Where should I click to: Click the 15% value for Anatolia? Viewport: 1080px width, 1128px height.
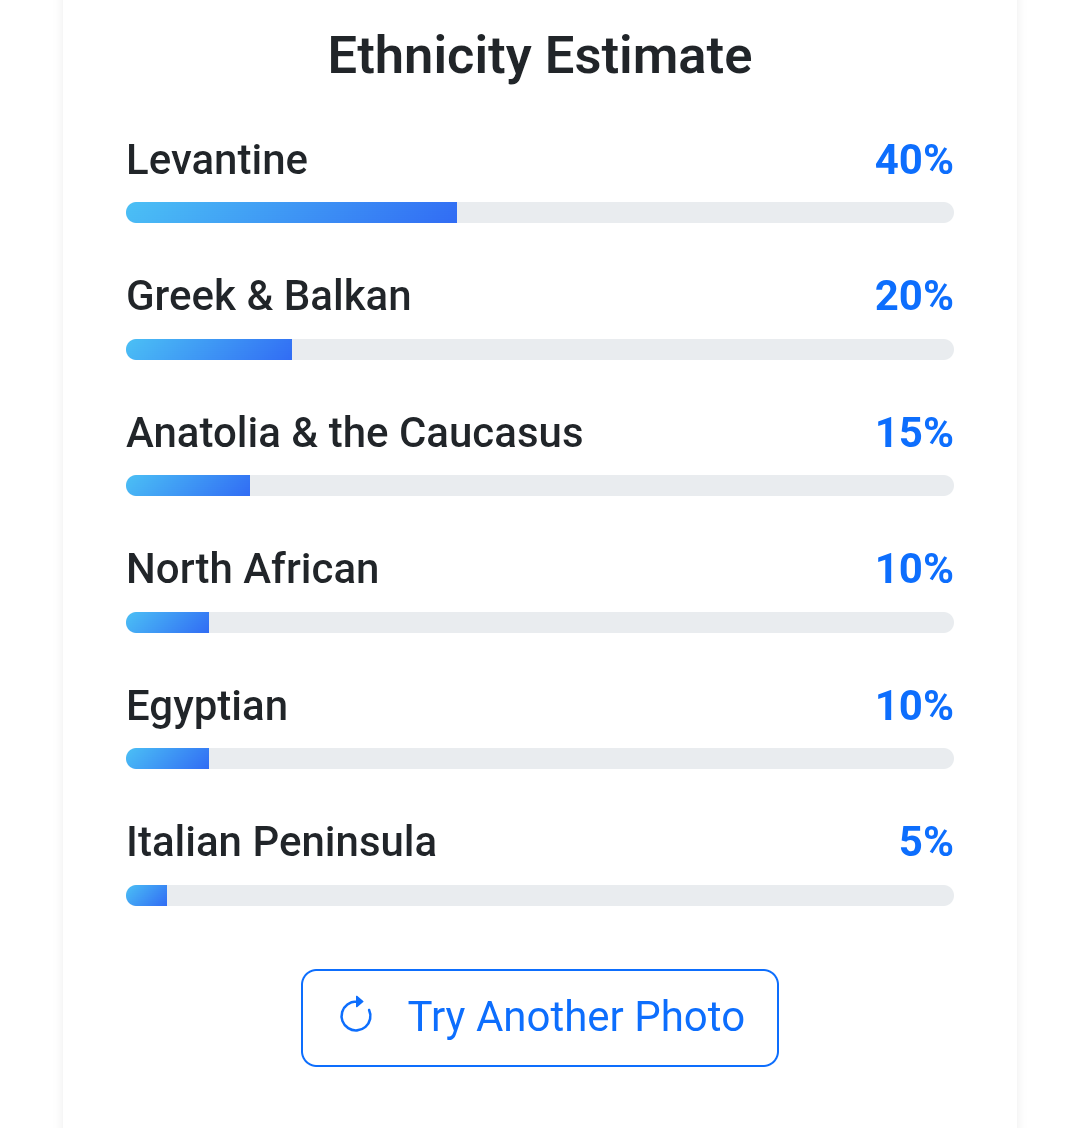914,433
